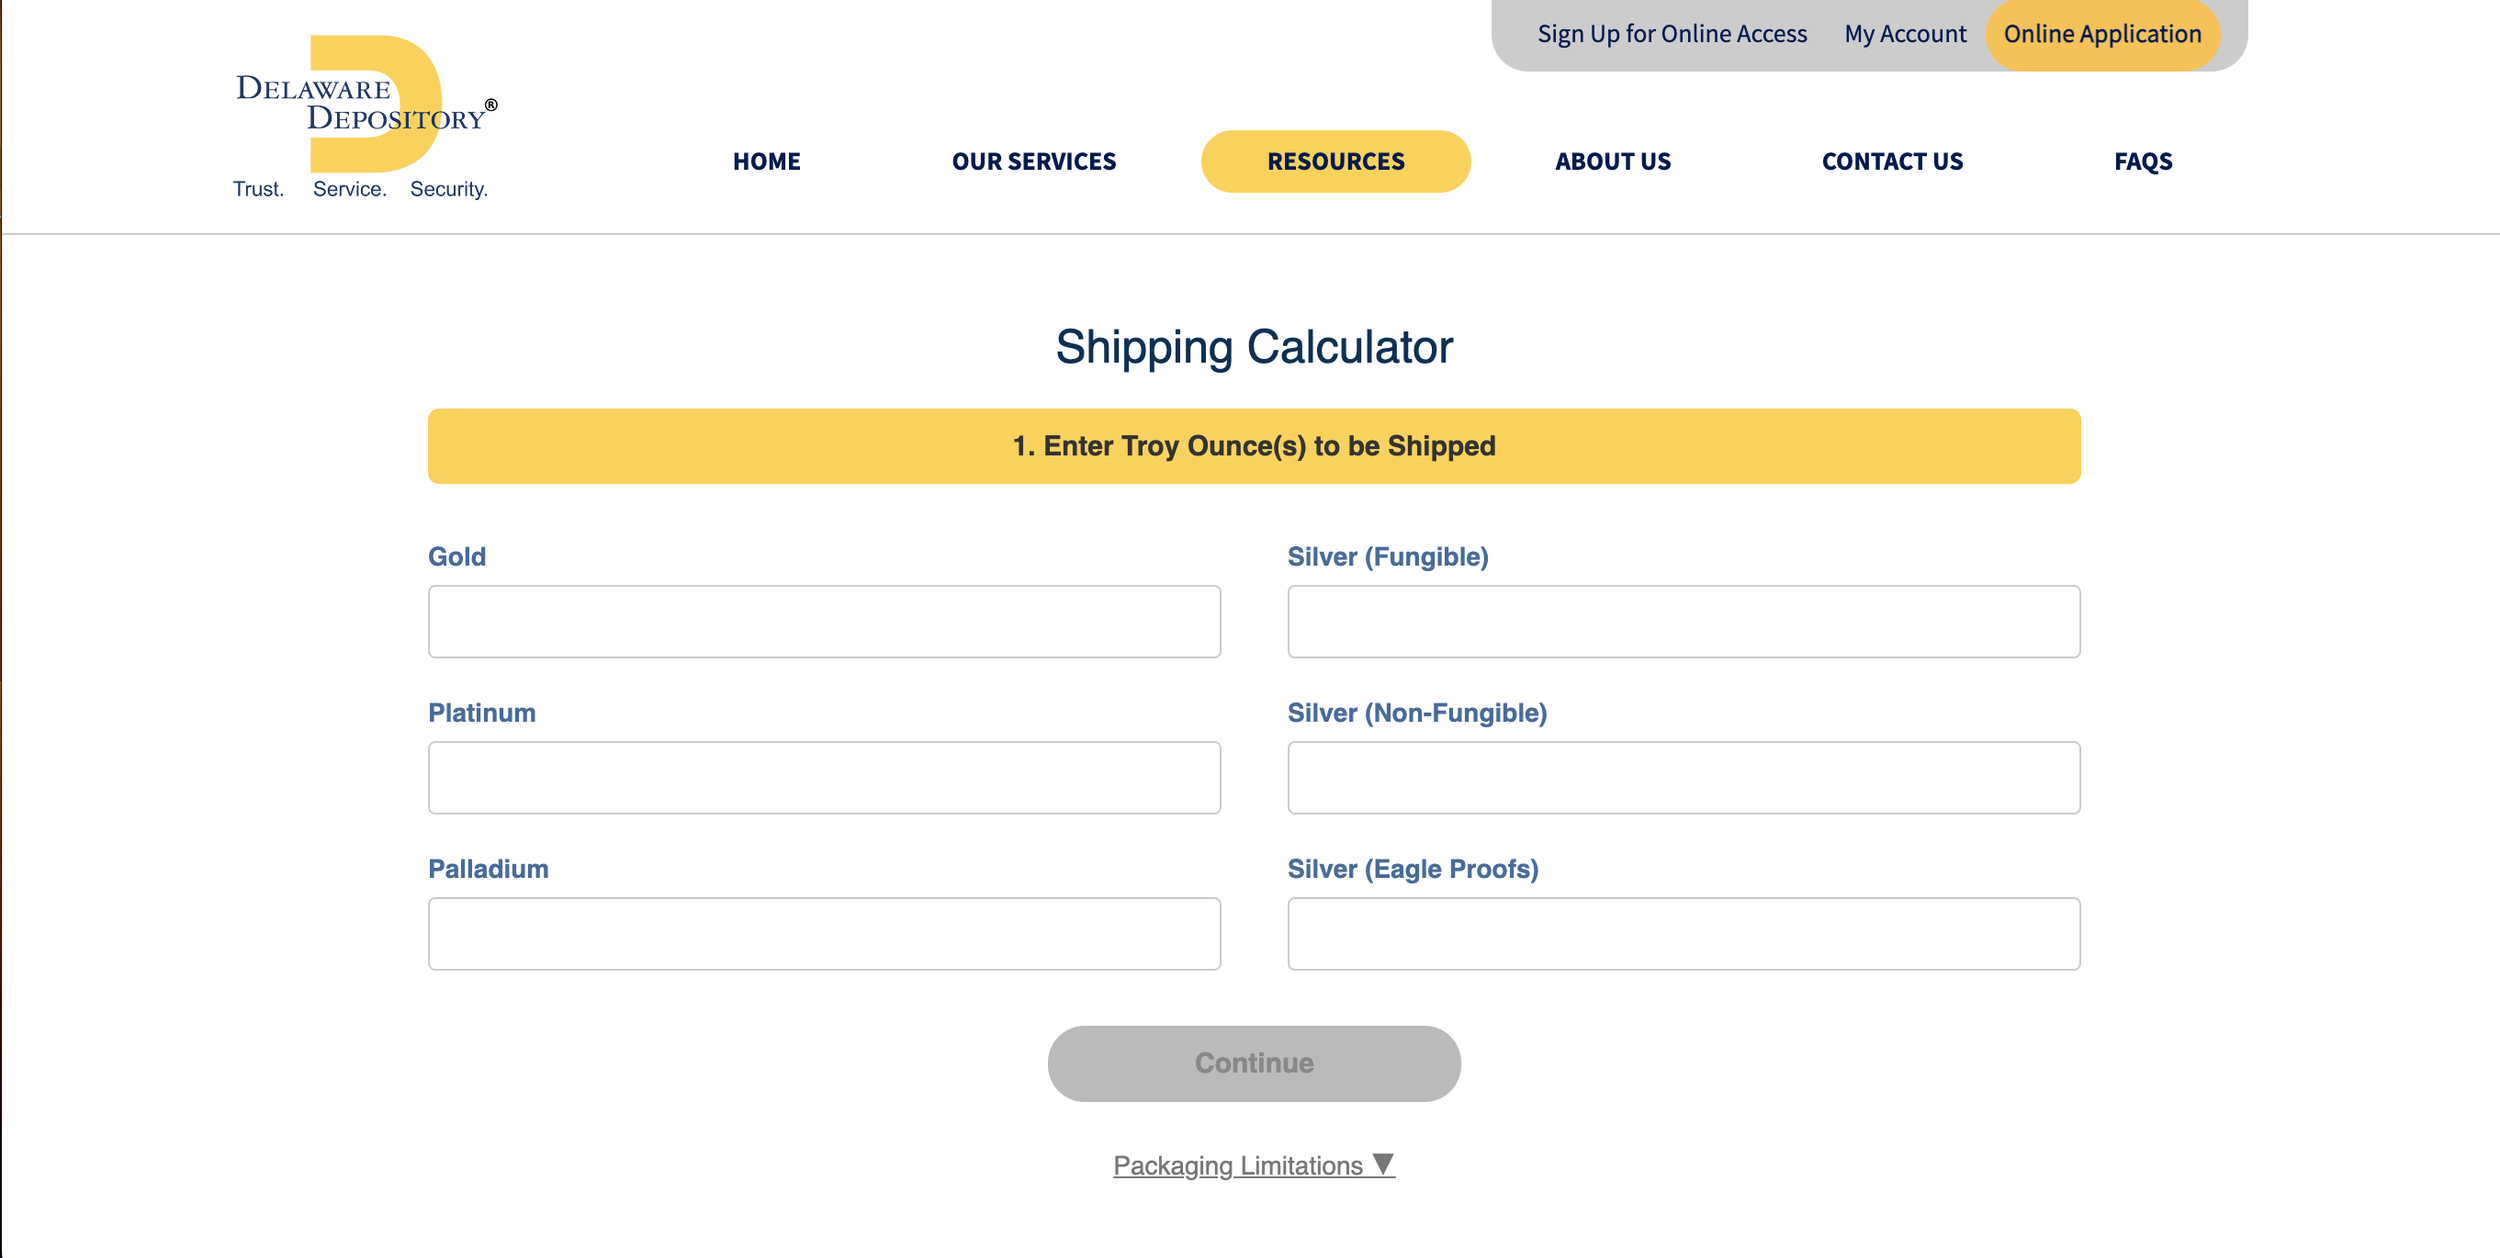Open the Contact Us page
This screenshot has width=2500, height=1258.
click(1892, 161)
